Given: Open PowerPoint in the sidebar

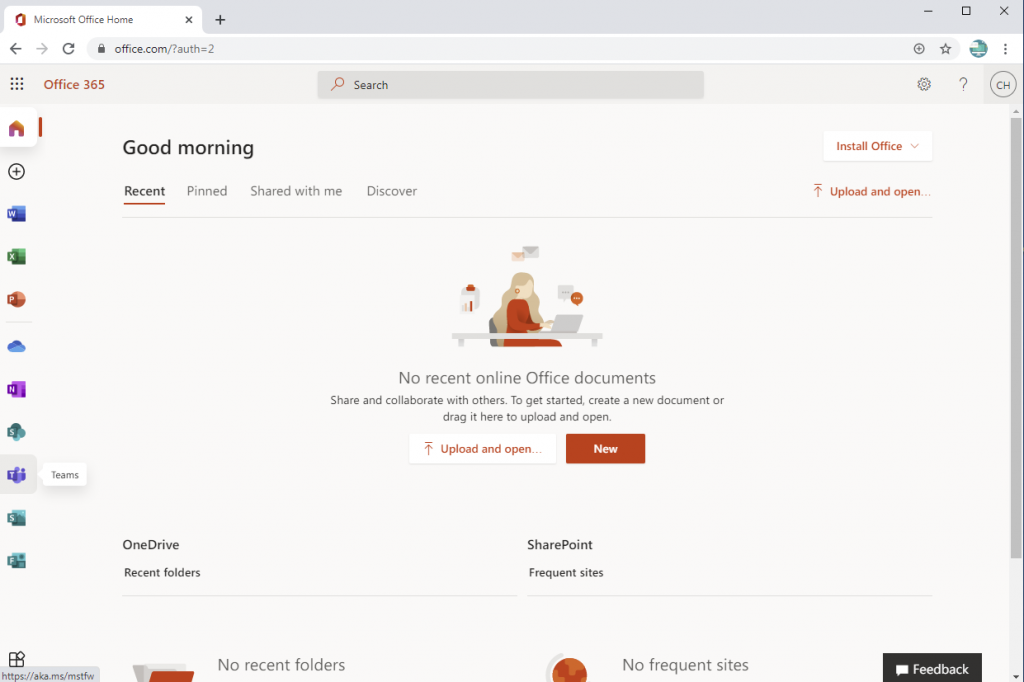Looking at the screenshot, I should point(16,300).
